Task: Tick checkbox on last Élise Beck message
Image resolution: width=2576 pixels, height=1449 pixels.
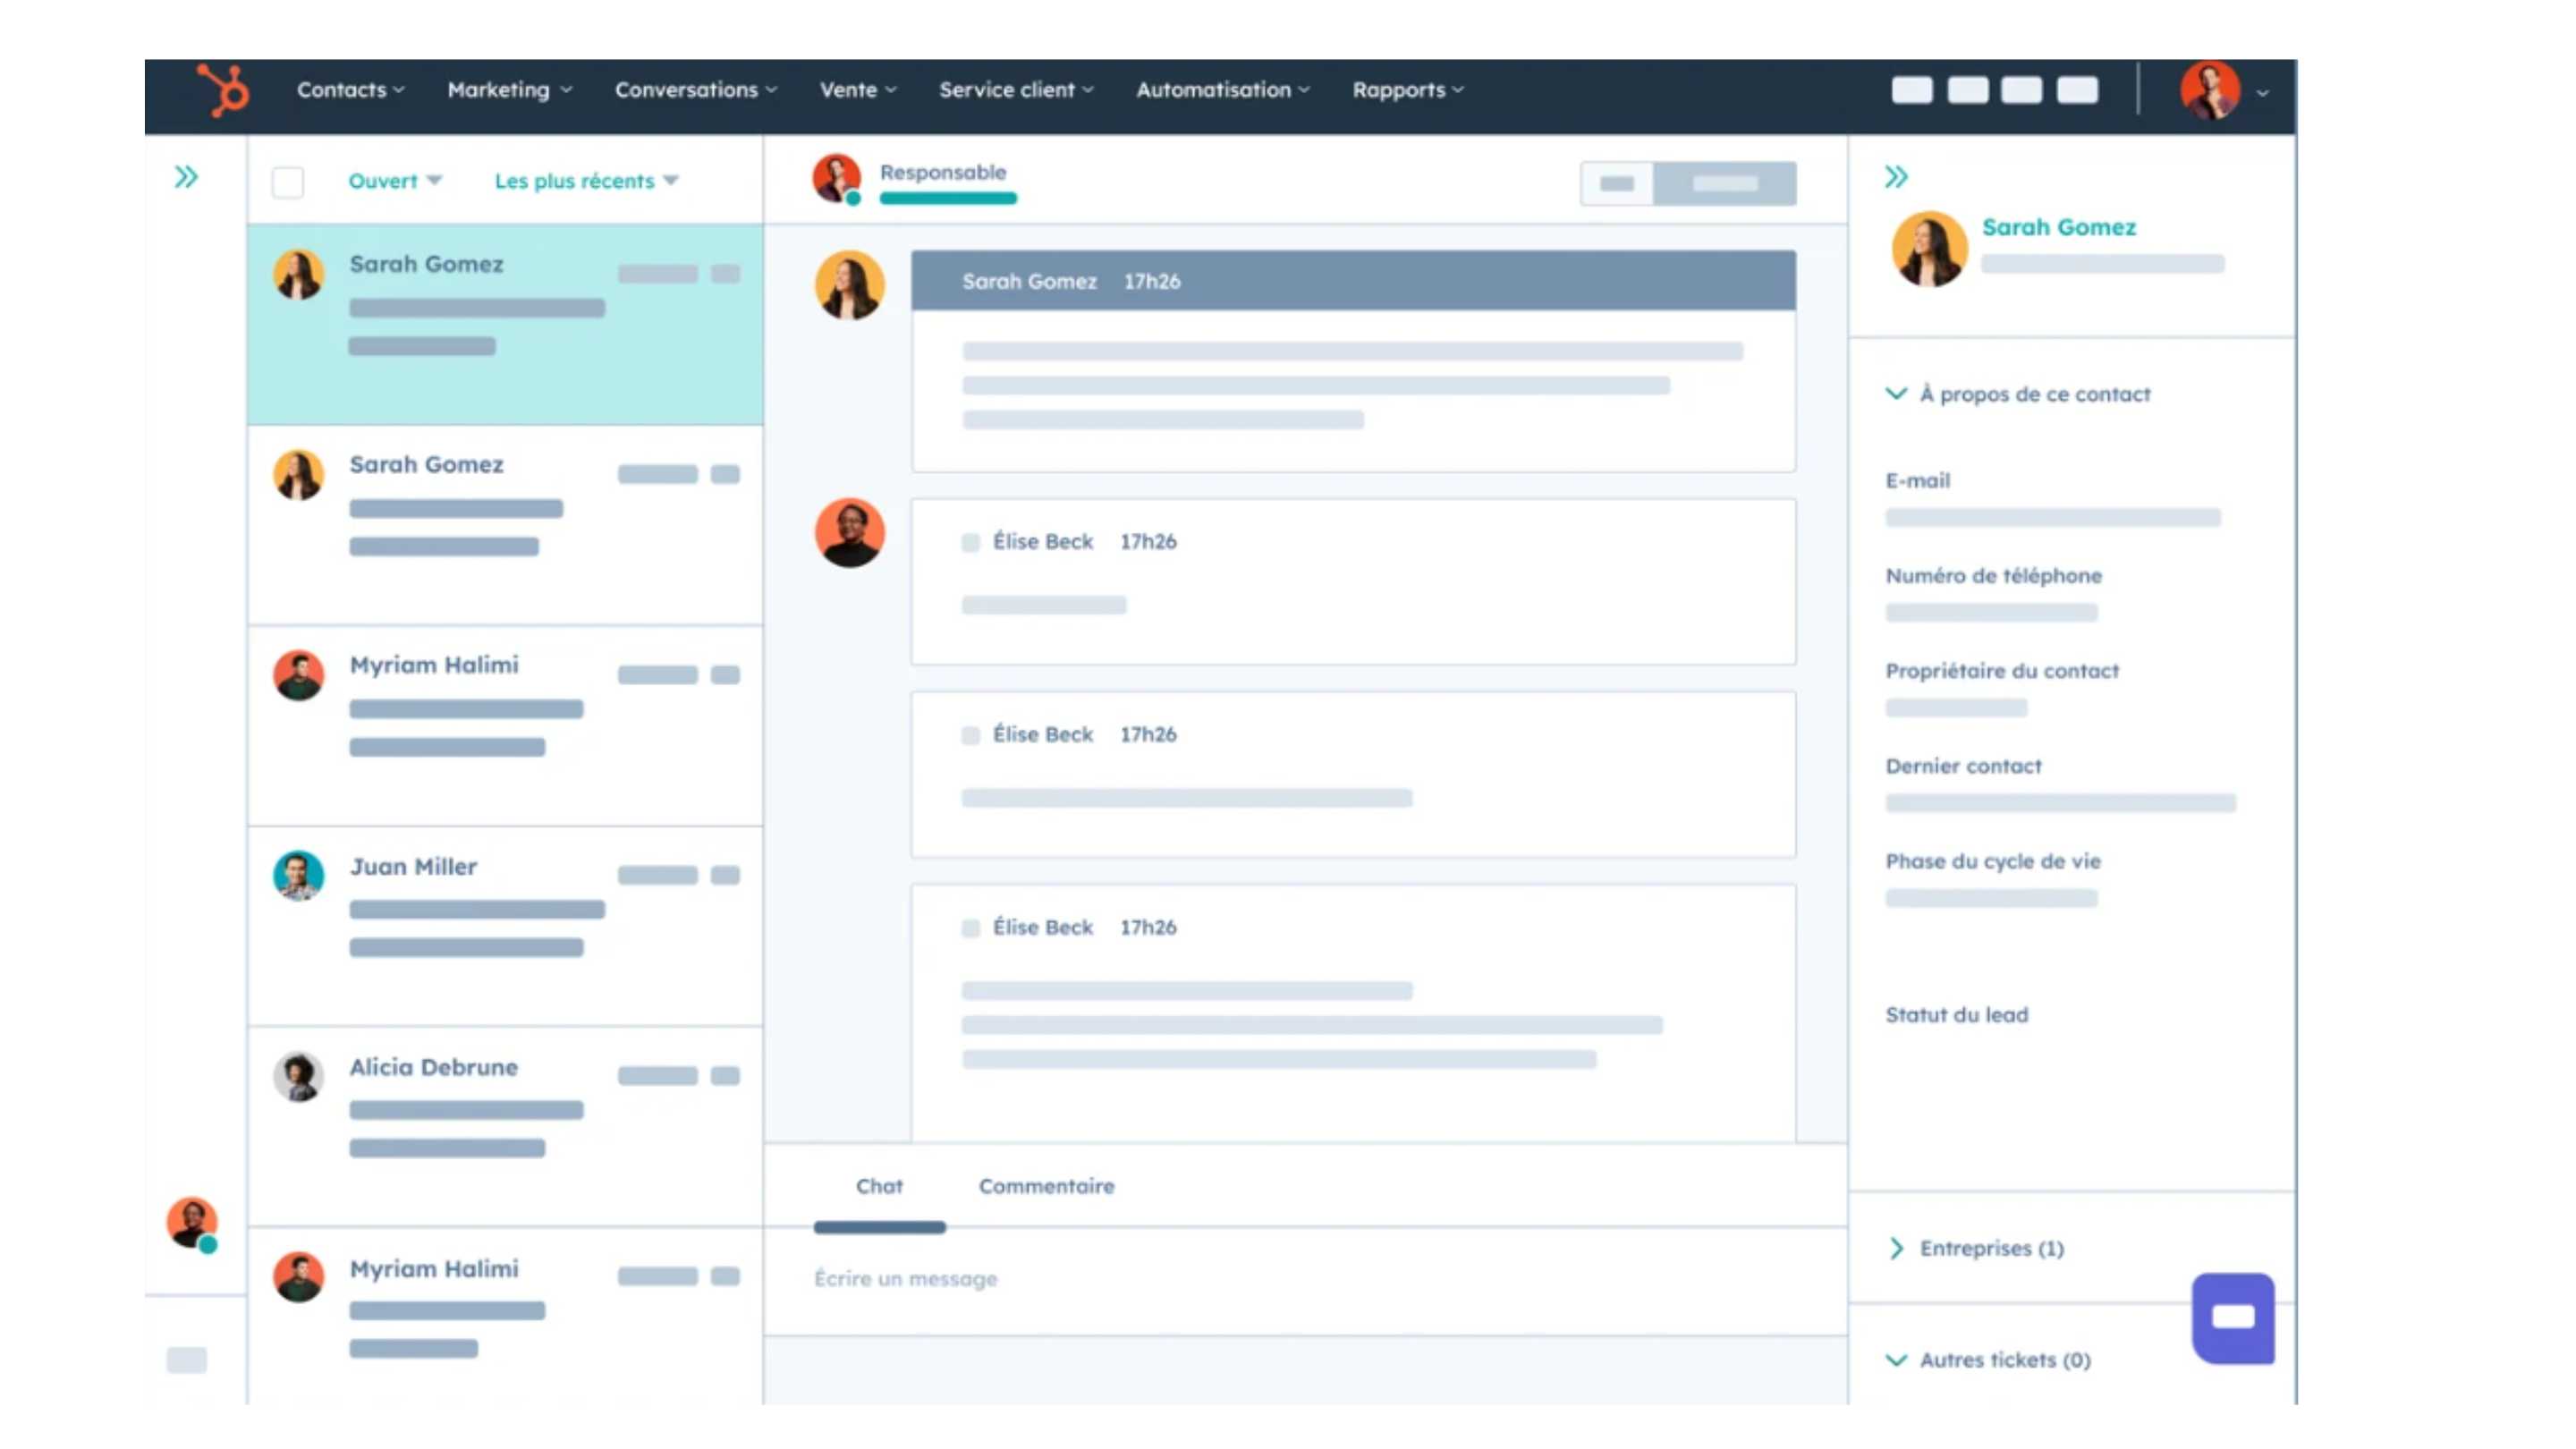Action: (970, 928)
